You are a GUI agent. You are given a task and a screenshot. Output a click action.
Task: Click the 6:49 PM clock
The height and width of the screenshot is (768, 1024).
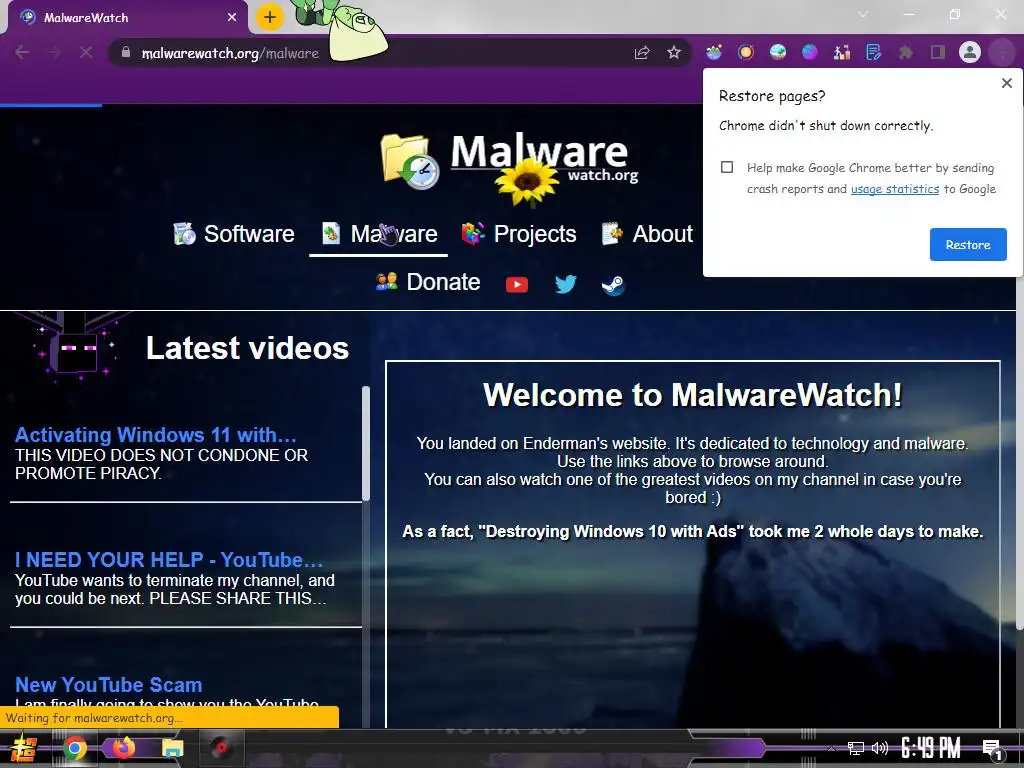931,748
